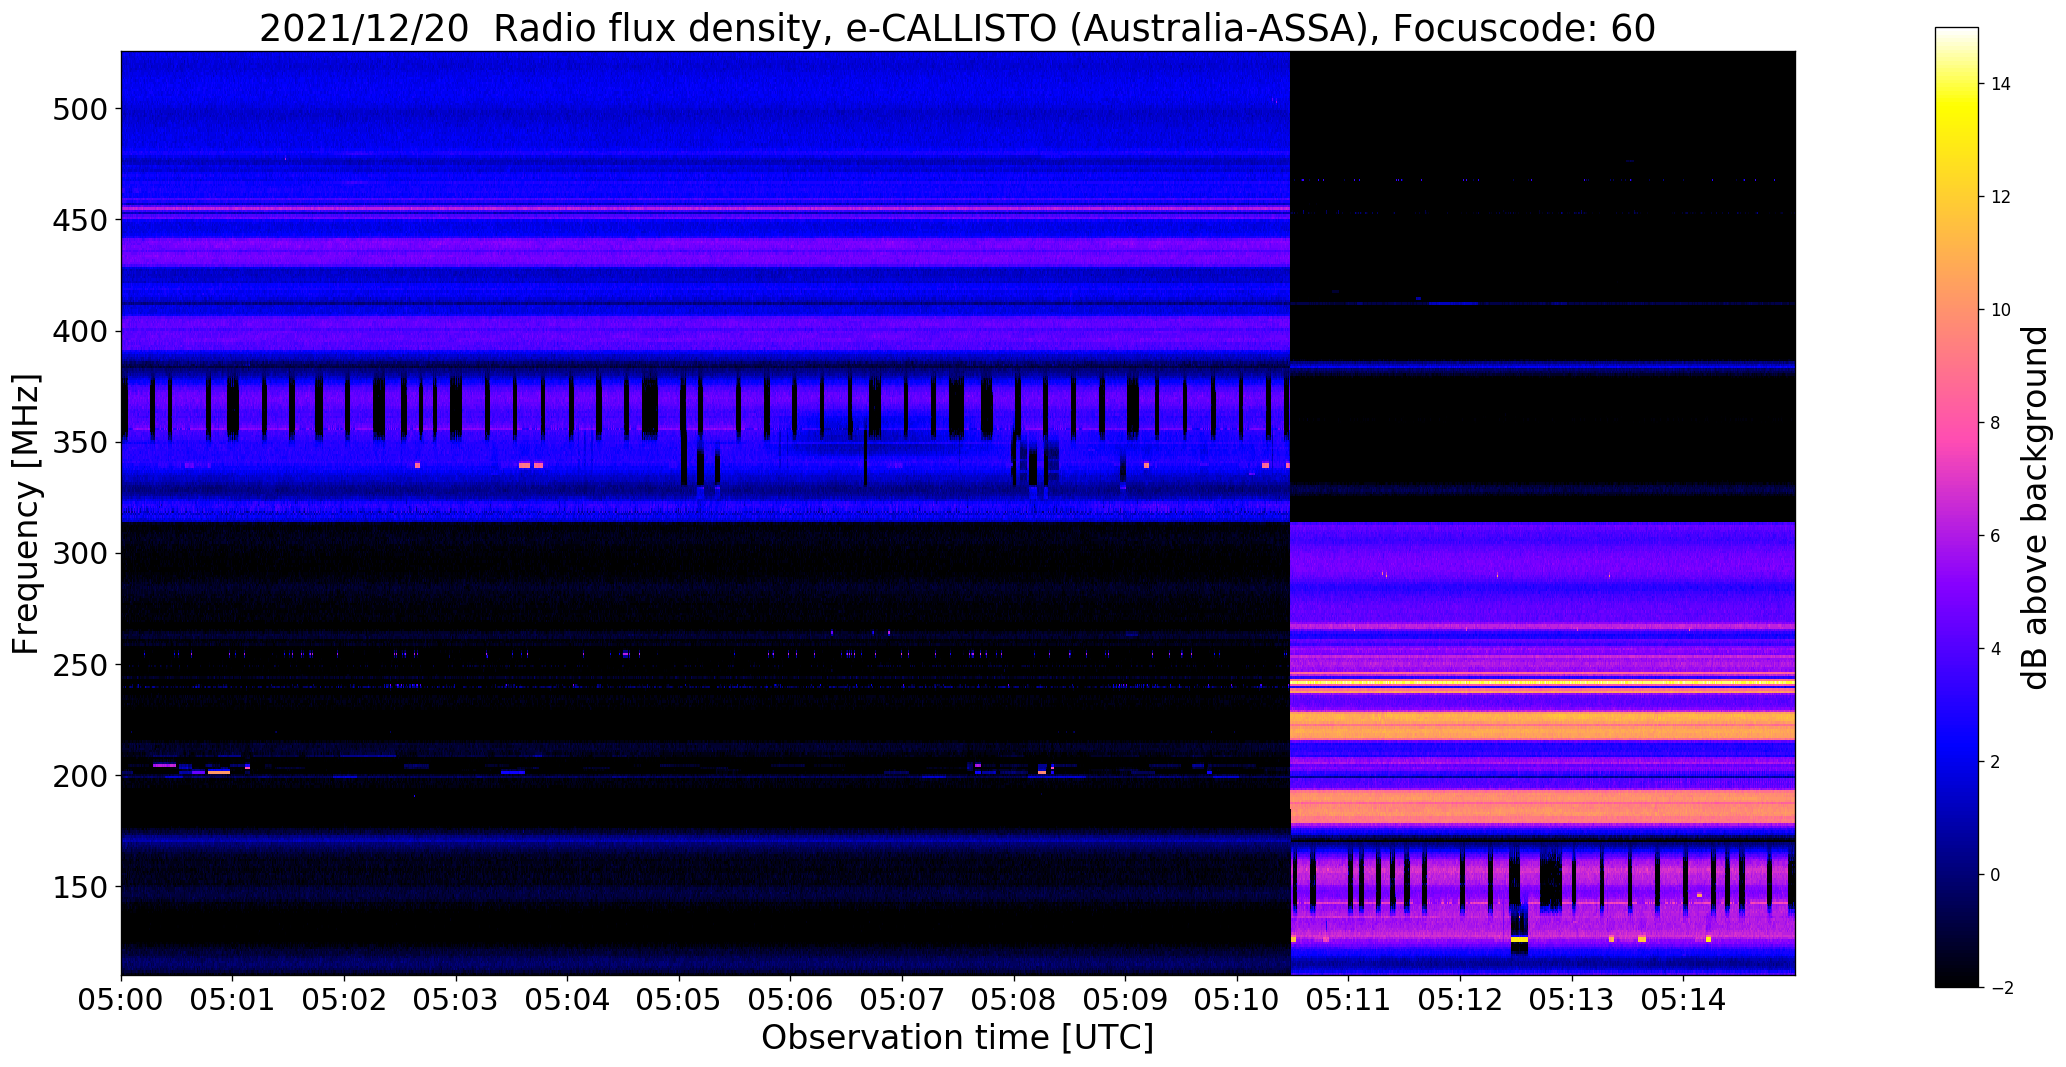2066x1067 pixels.
Task: Click the 05:13 time tick label
Action: 1572,1000
